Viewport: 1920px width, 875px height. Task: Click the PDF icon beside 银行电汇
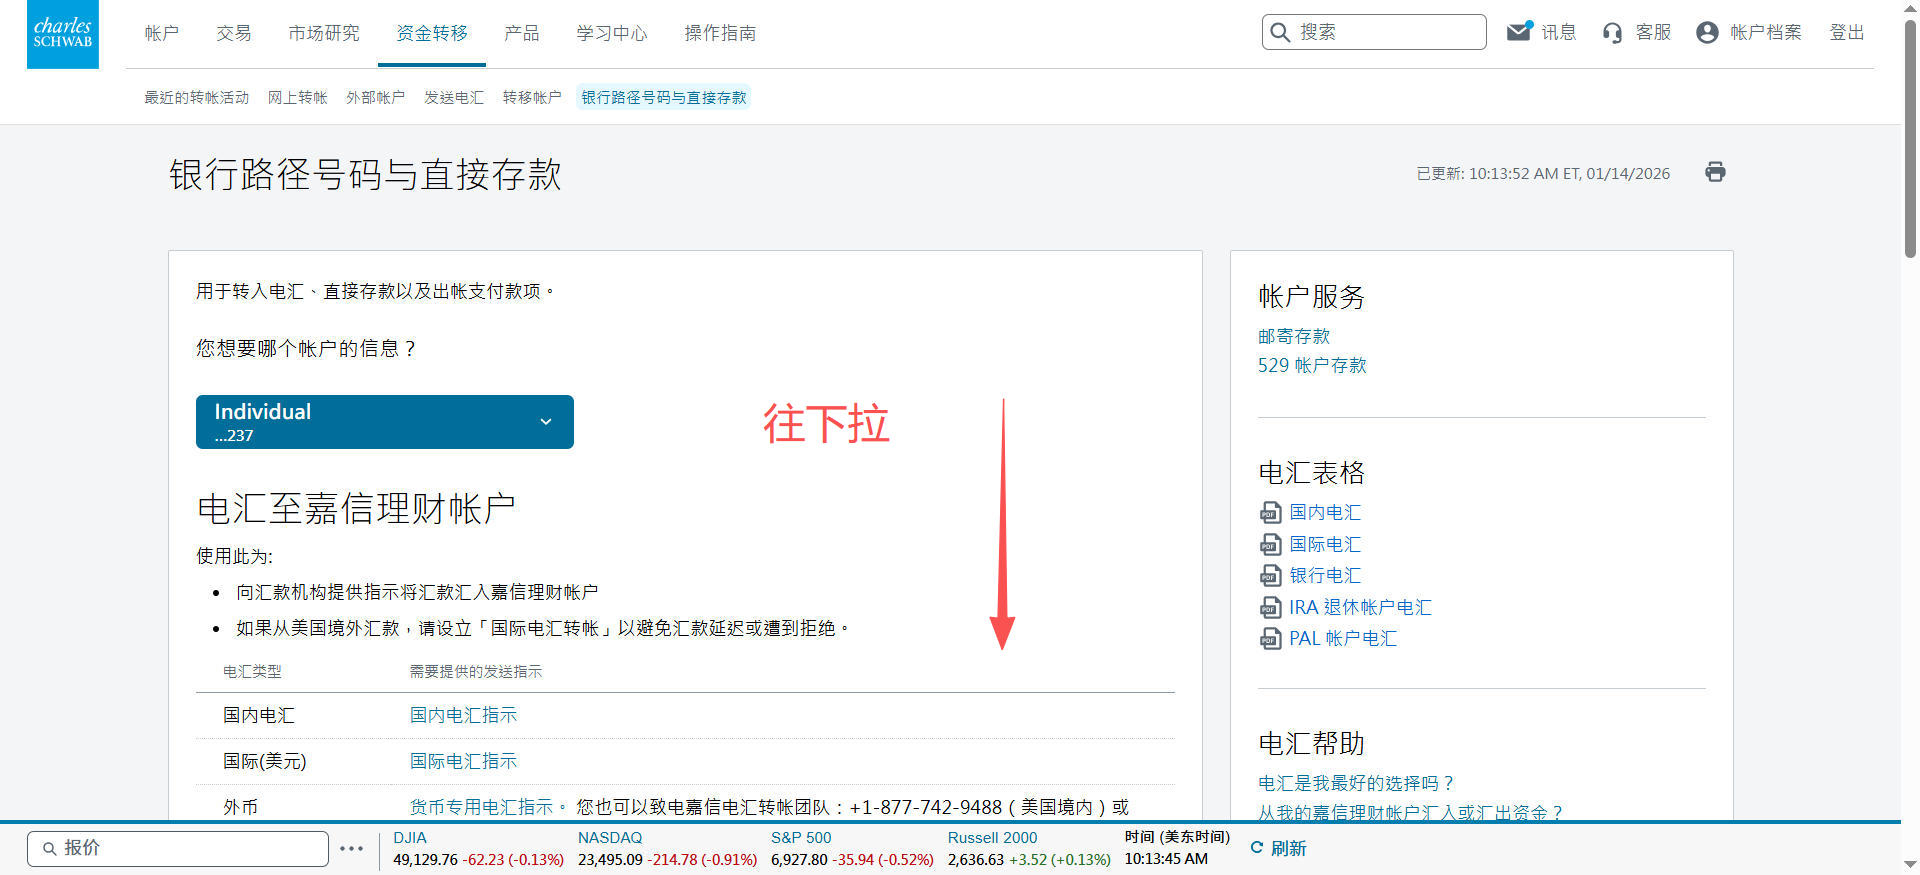click(1269, 576)
